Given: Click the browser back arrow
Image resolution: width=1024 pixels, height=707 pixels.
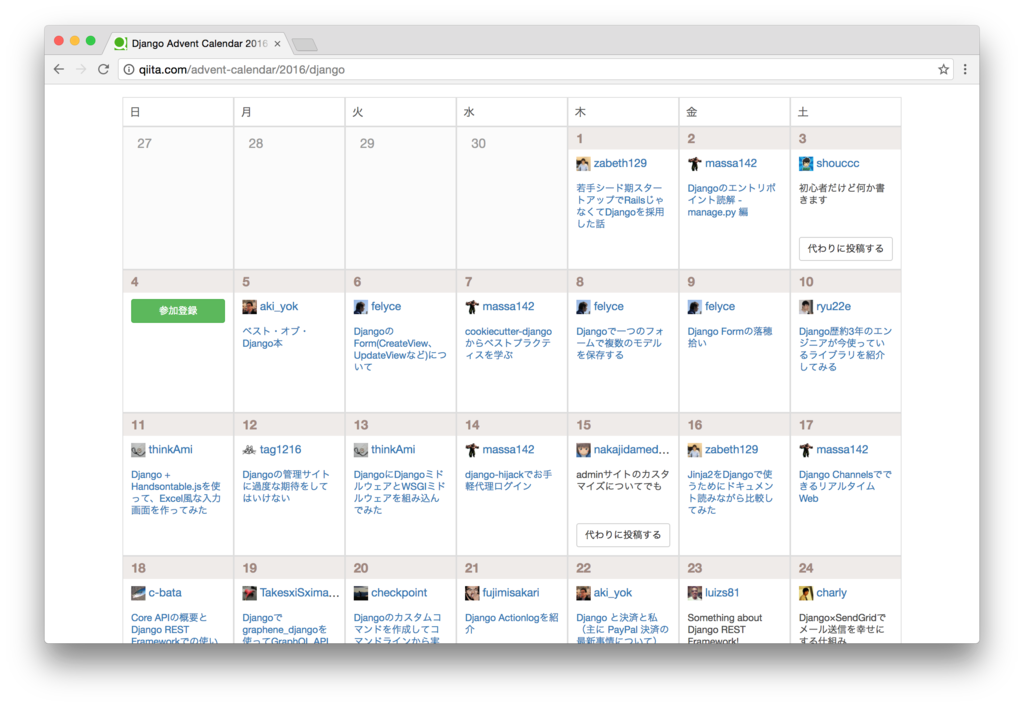Looking at the screenshot, I should [x=59, y=69].
